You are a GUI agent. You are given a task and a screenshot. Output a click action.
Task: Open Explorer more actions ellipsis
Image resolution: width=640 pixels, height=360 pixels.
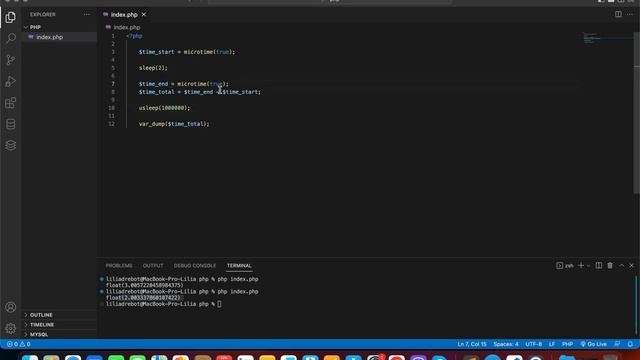click(x=87, y=14)
